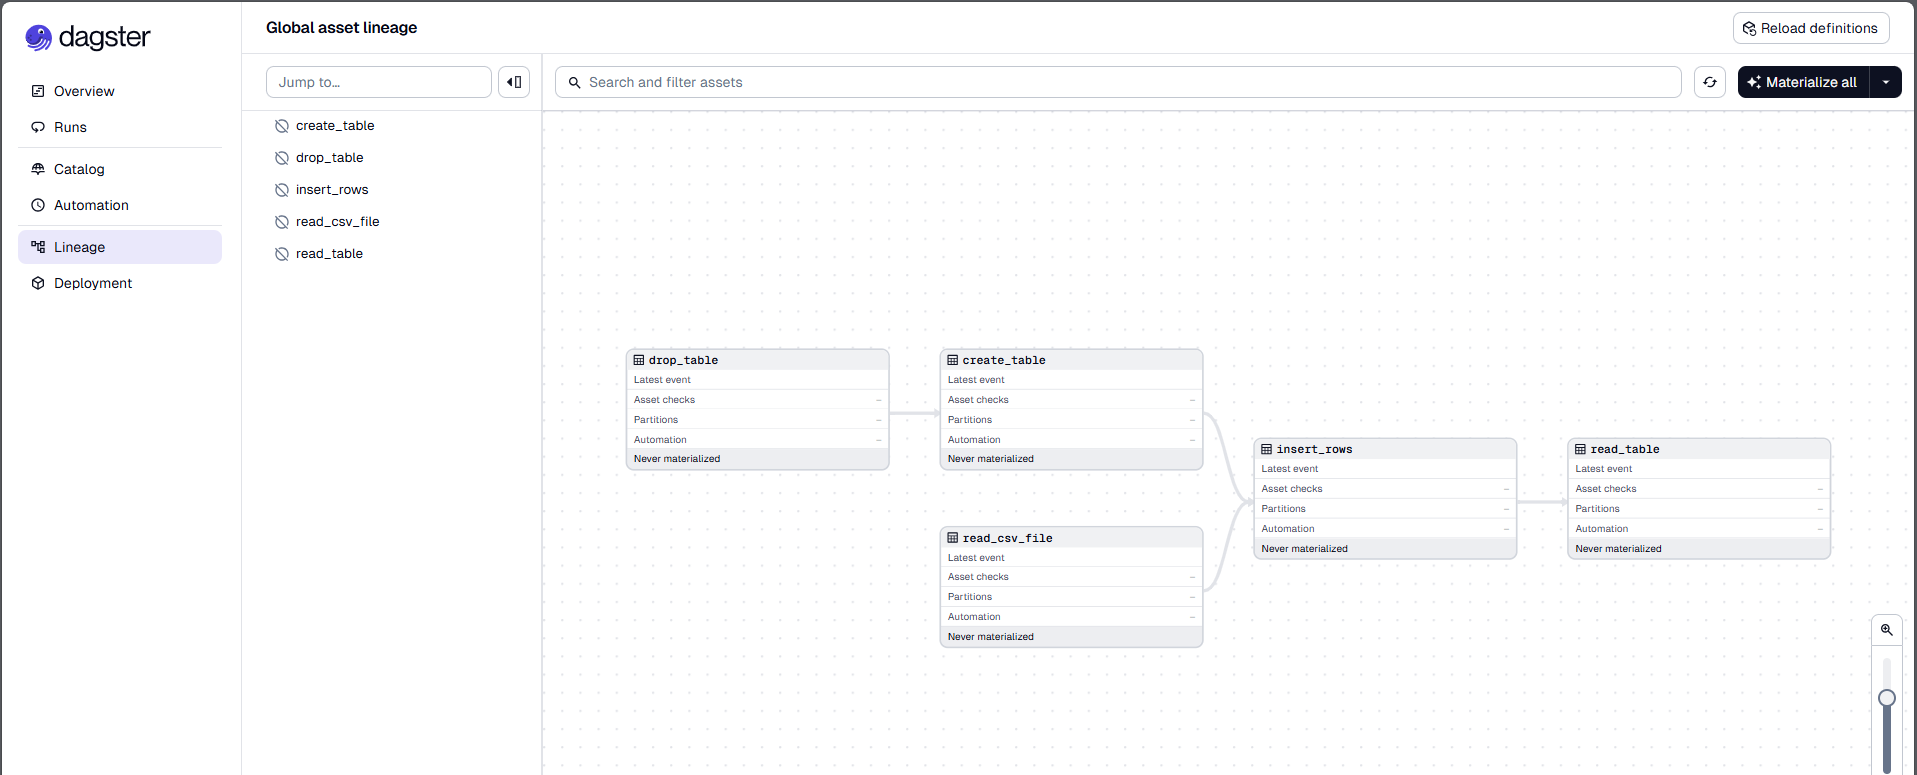Select create_table in the asset list
This screenshot has width=1917, height=775.
coord(335,126)
